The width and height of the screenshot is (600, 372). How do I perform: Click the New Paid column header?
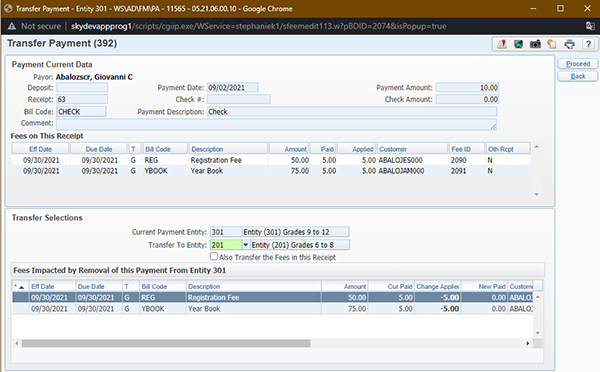click(x=484, y=286)
